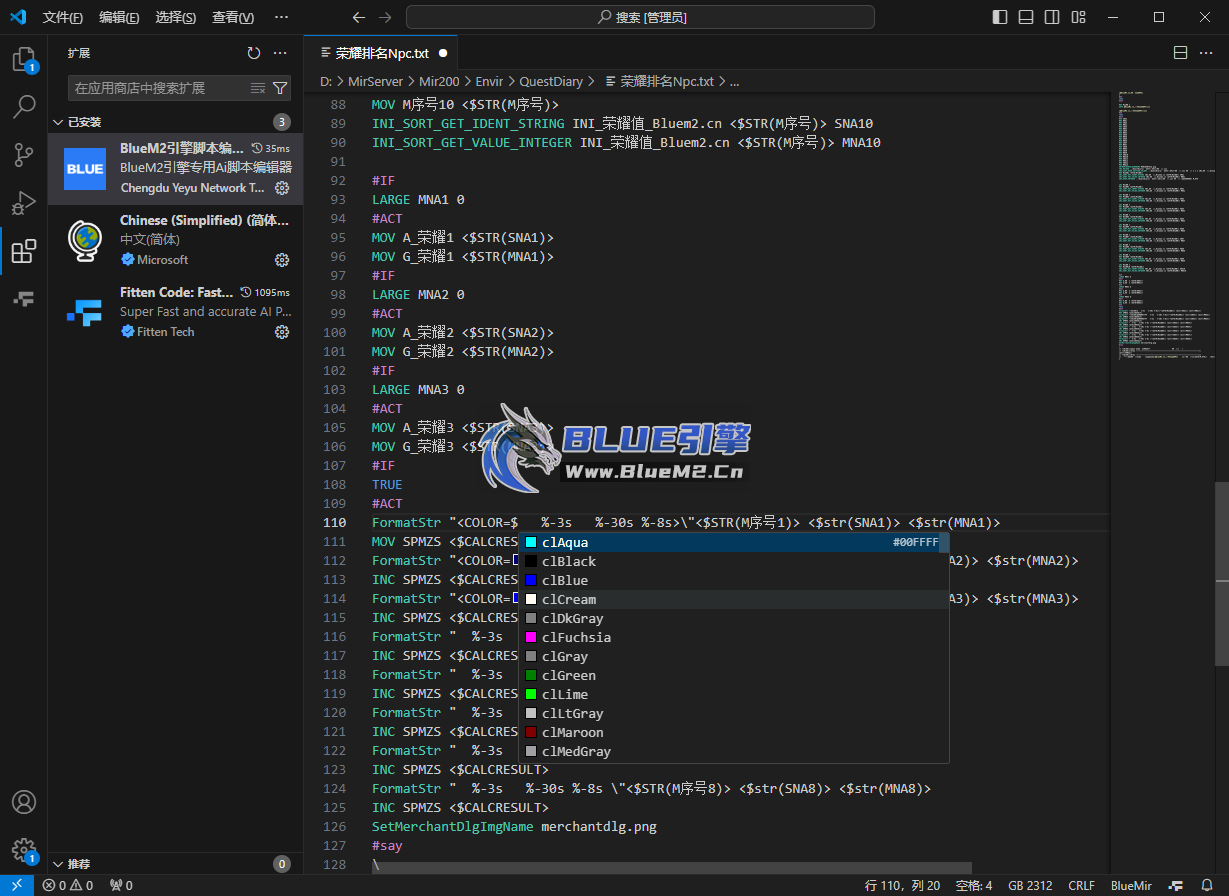Toggle the secondary sidebar visibility
Viewport: 1229px width, 896px height.
[1052, 17]
